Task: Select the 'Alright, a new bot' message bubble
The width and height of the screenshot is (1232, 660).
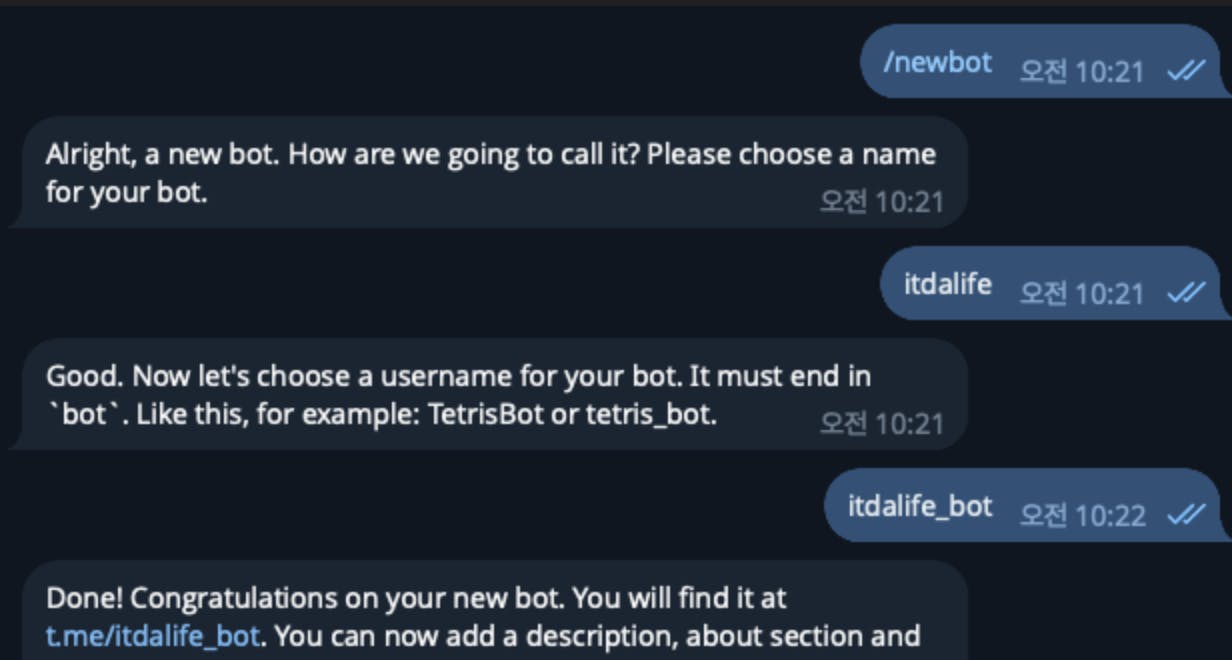Action: coord(490,173)
